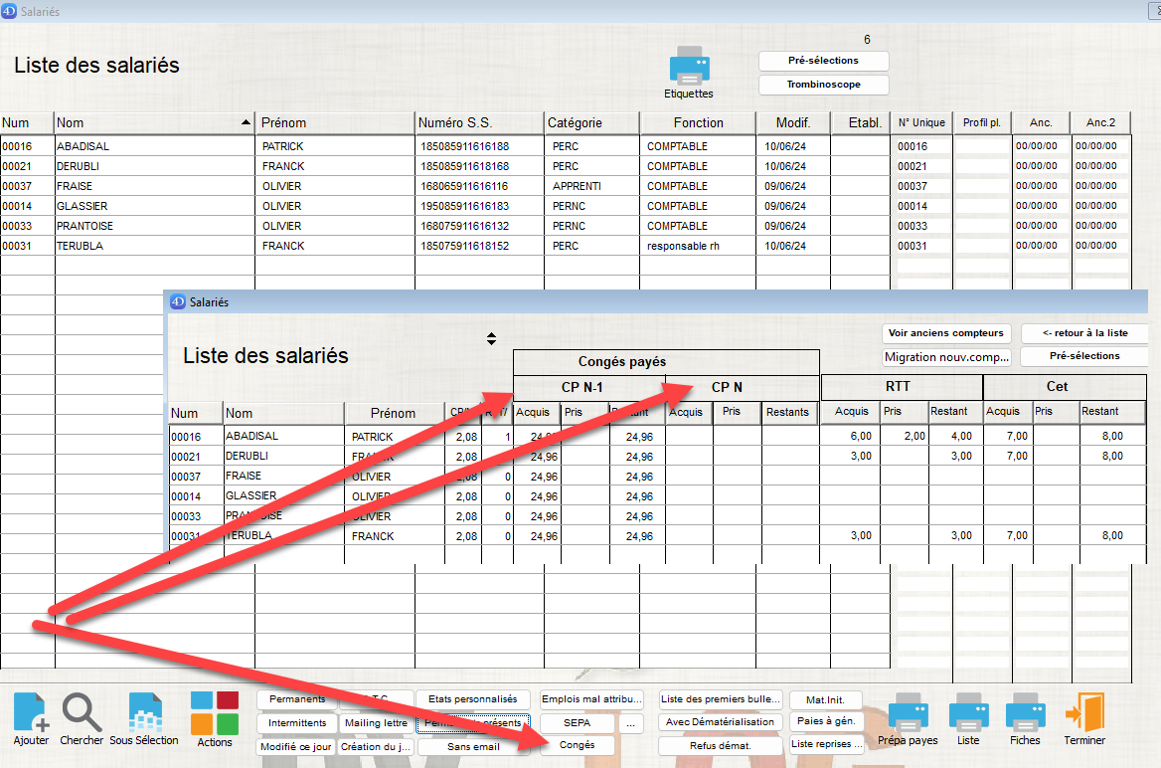1161x768 pixels.
Task: Click the '<- retour à la liste' button
Action: click(1084, 333)
